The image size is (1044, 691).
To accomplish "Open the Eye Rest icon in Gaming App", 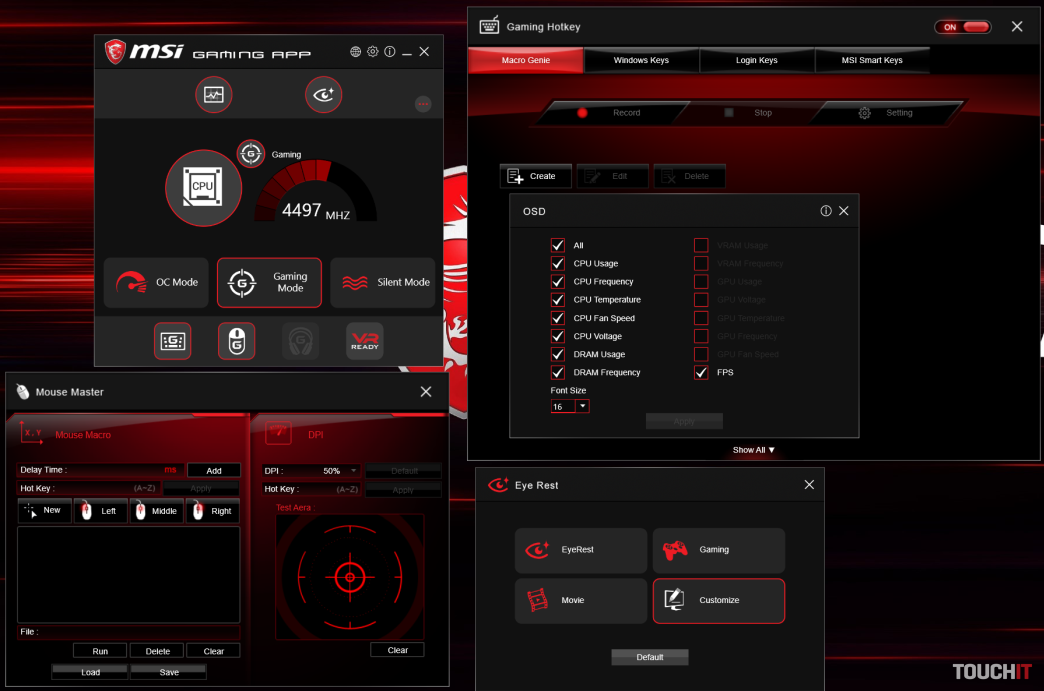I will click(324, 95).
